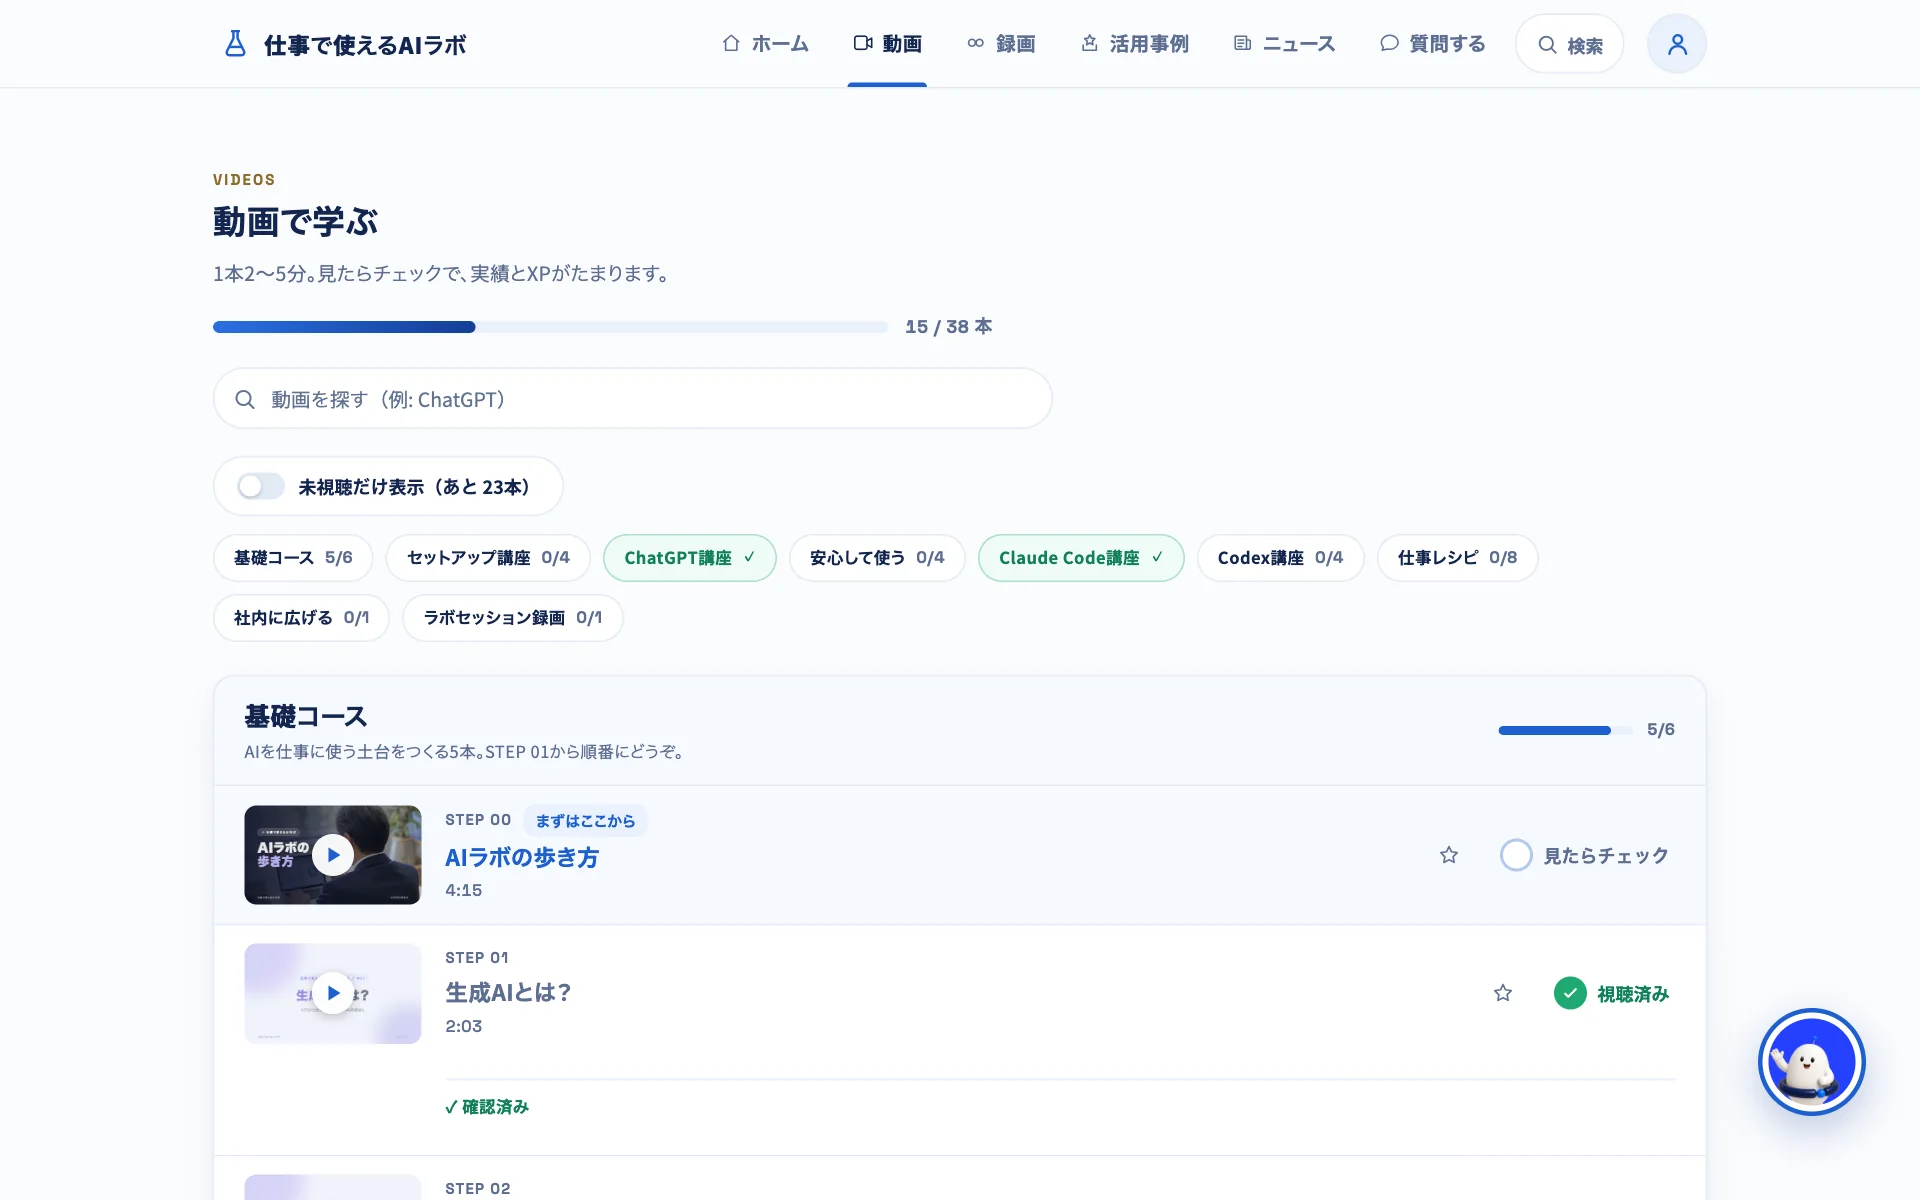The height and width of the screenshot is (1200, 1920).
Task: Filter by 基礎コース 5/6 chip
Action: pyautogui.click(x=293, y=557)
